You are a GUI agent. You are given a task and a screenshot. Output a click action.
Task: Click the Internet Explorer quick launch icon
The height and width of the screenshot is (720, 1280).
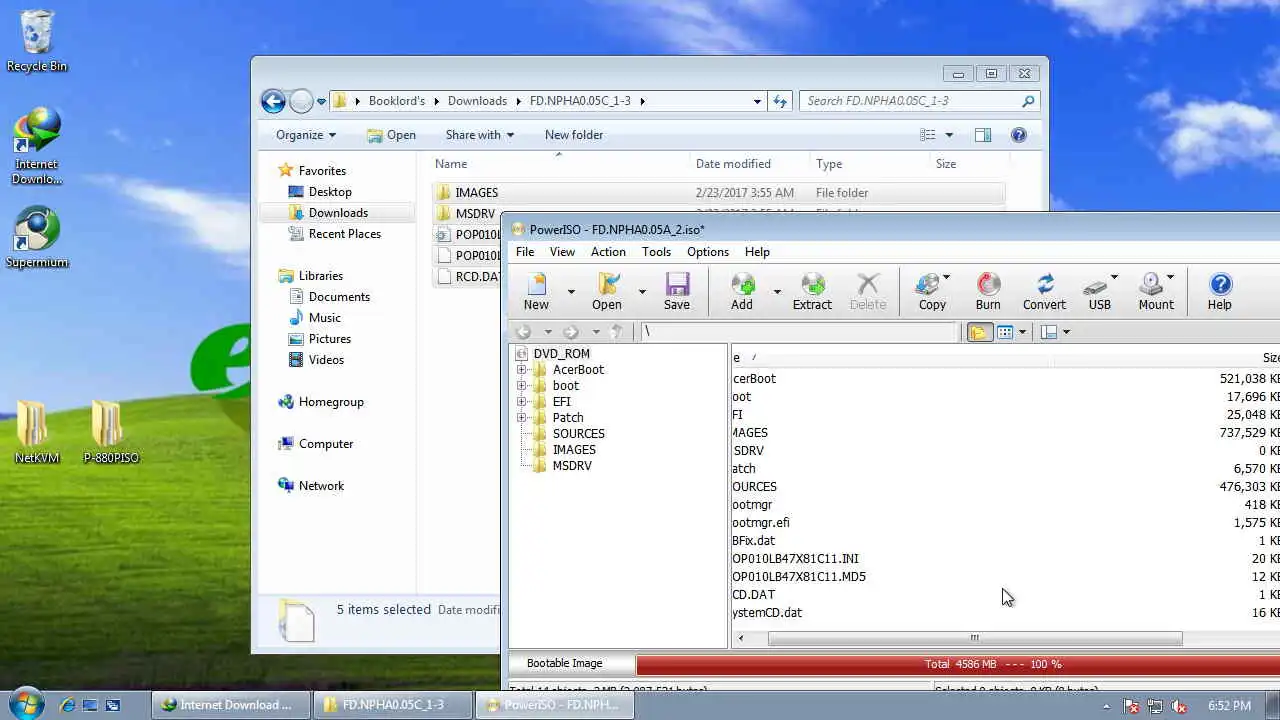point(67,705)
